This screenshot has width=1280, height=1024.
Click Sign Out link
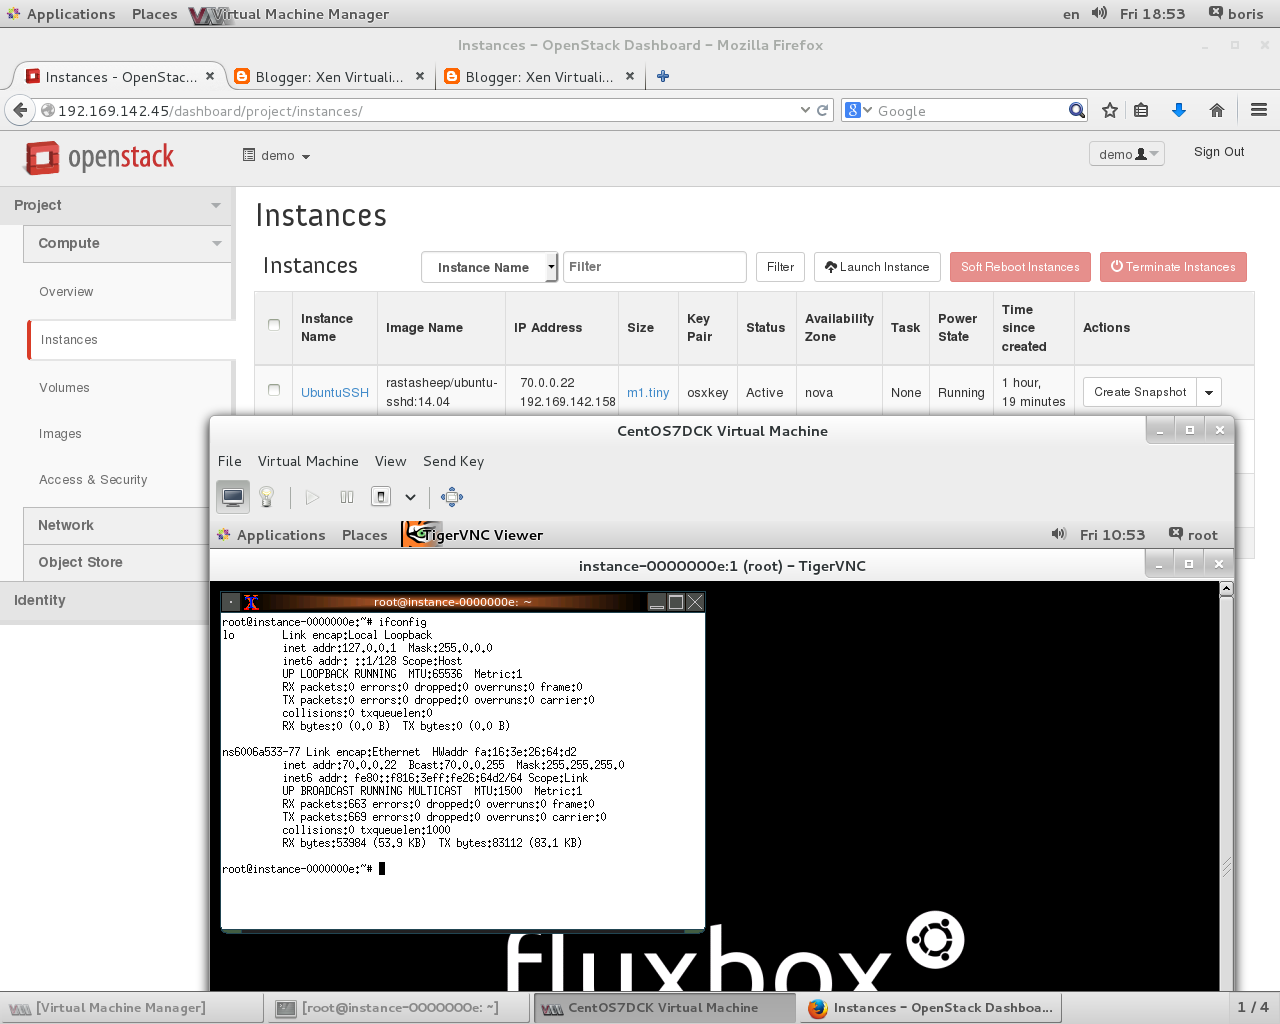point(1219,152)
